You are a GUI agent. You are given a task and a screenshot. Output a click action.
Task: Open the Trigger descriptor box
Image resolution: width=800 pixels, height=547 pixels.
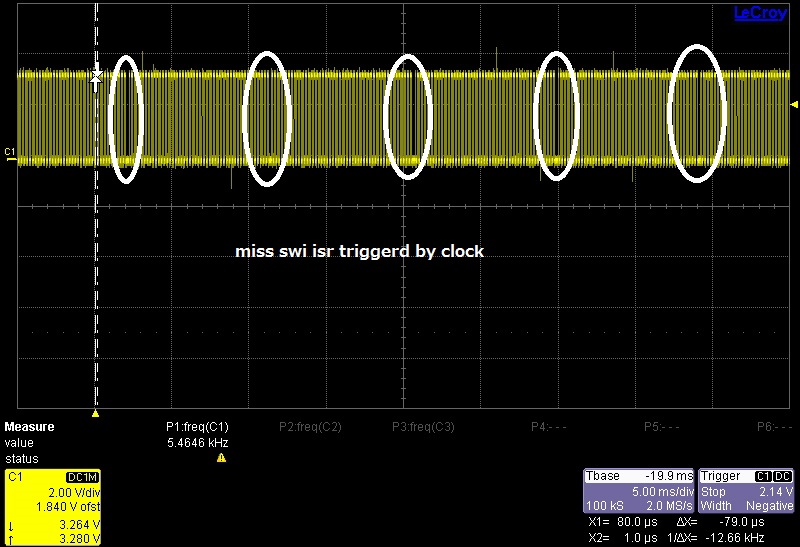pyautogui.click(x=746, y=491)
